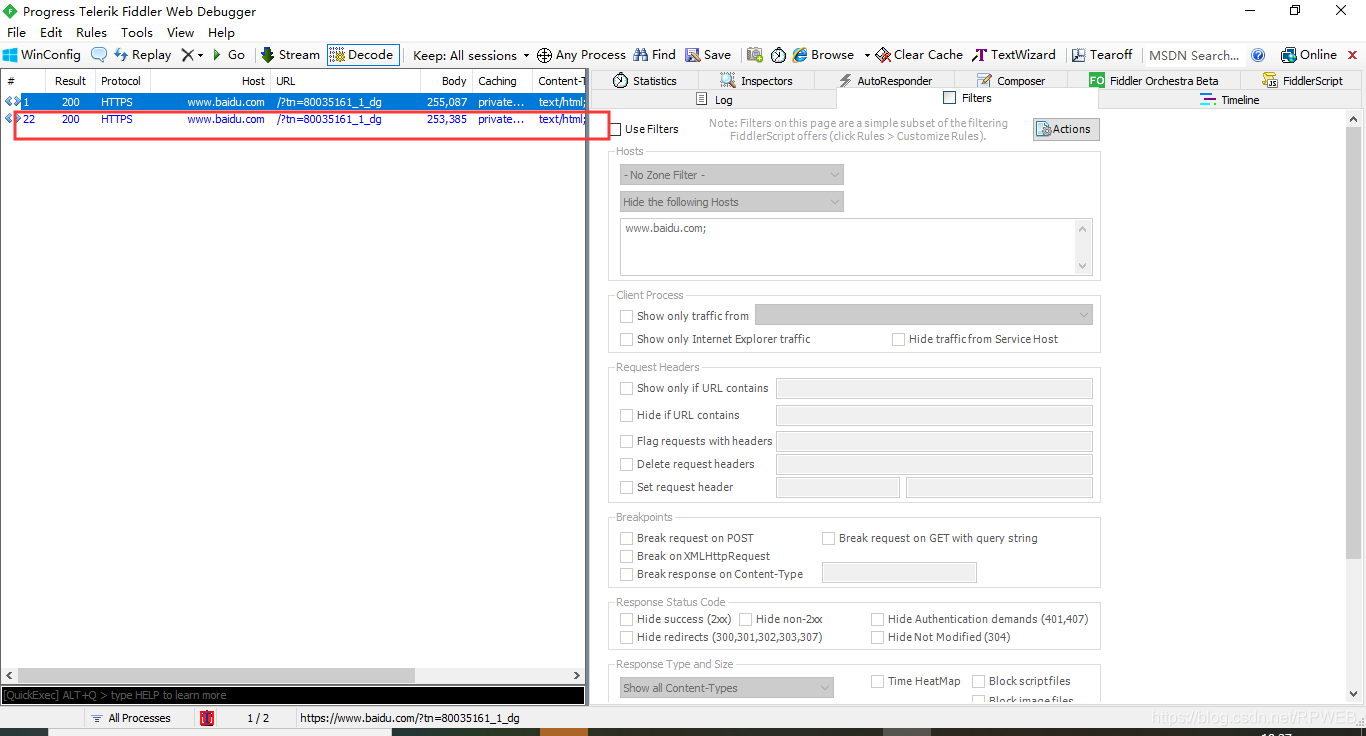Open the Statistics tab
Screen dimensions: 1366x736
[x=645, y=80]
